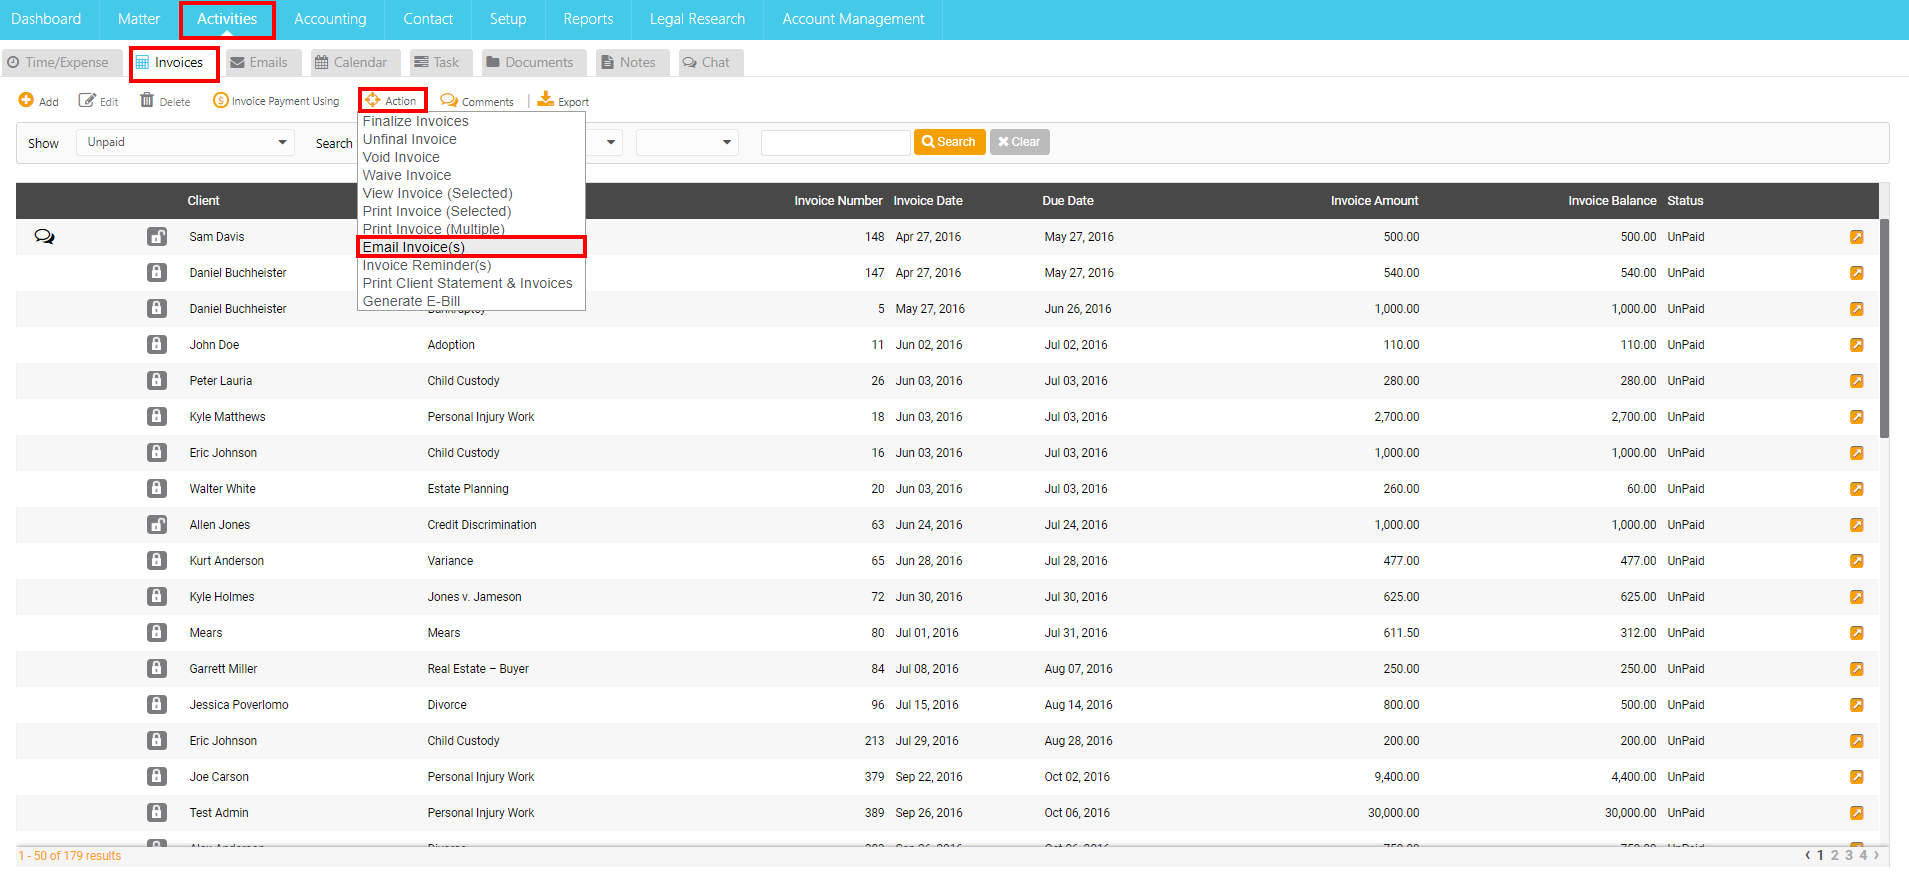Open edit icon for invoice 148

click(x=1856, y=237)
